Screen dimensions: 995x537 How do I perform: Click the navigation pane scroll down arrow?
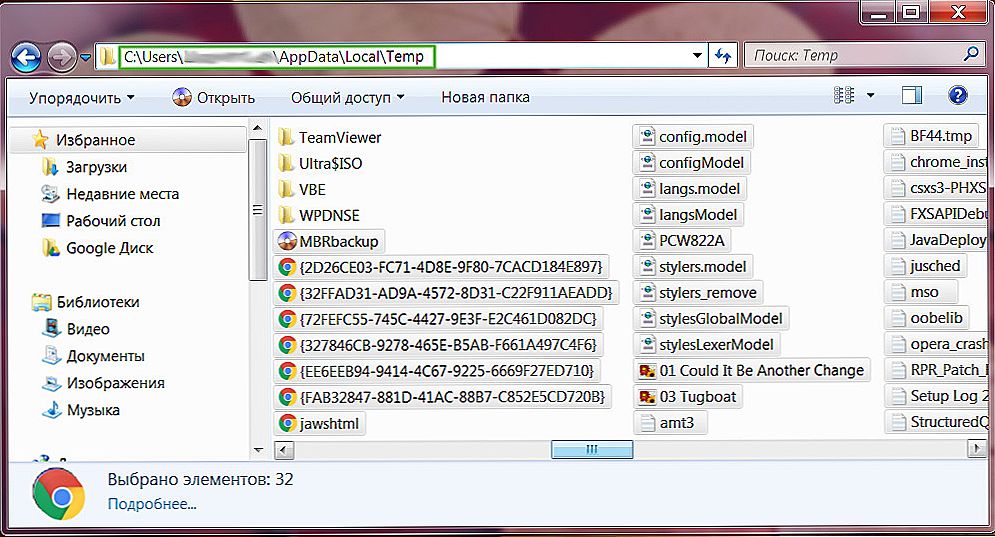tap(258, 449)
